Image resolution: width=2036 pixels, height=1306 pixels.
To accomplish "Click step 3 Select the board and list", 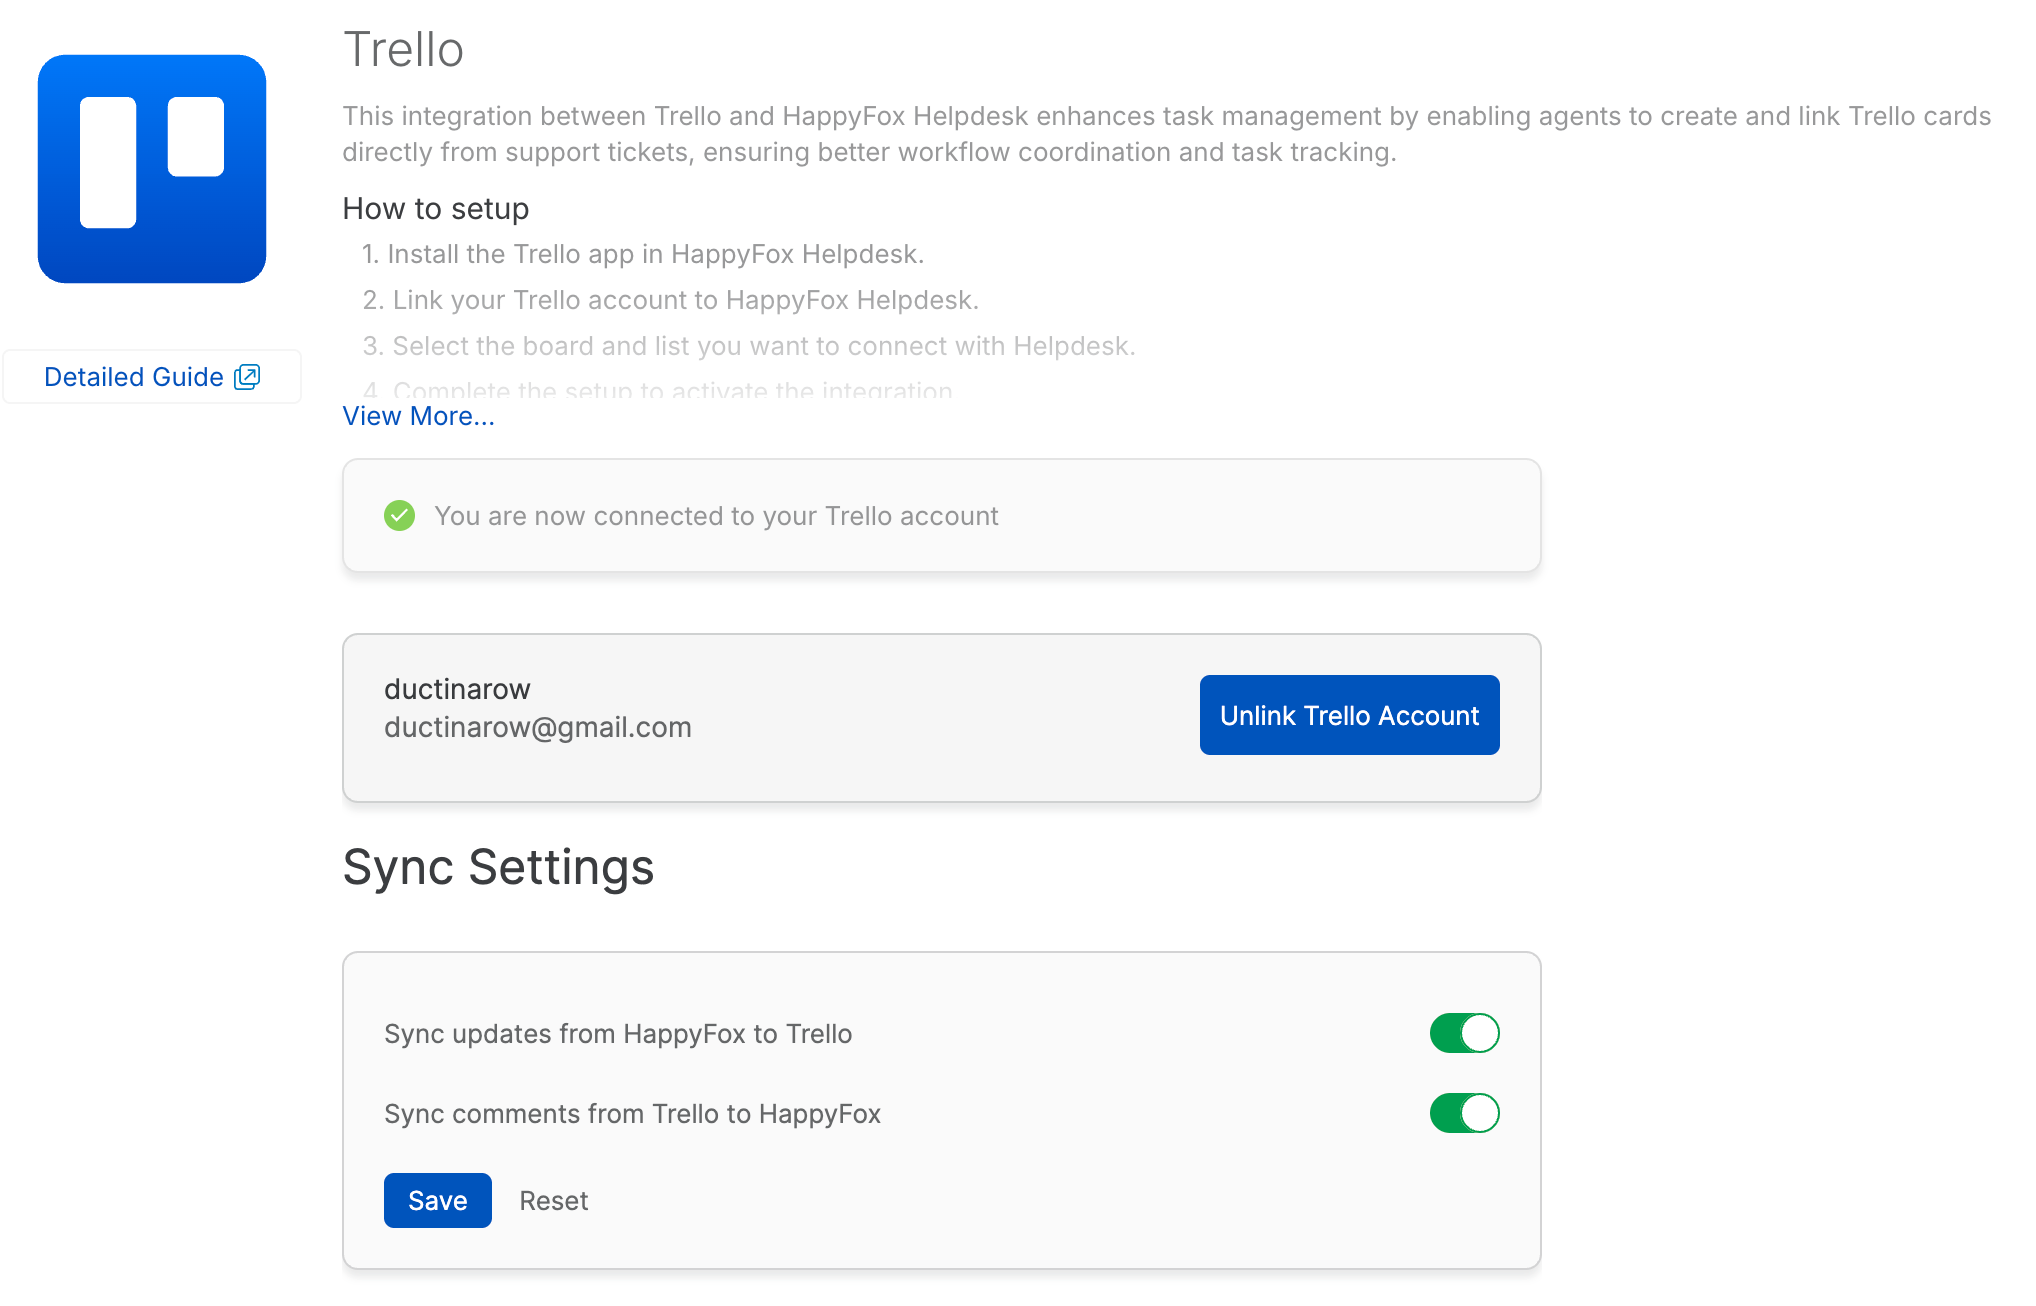I will (x=749, y=346).
